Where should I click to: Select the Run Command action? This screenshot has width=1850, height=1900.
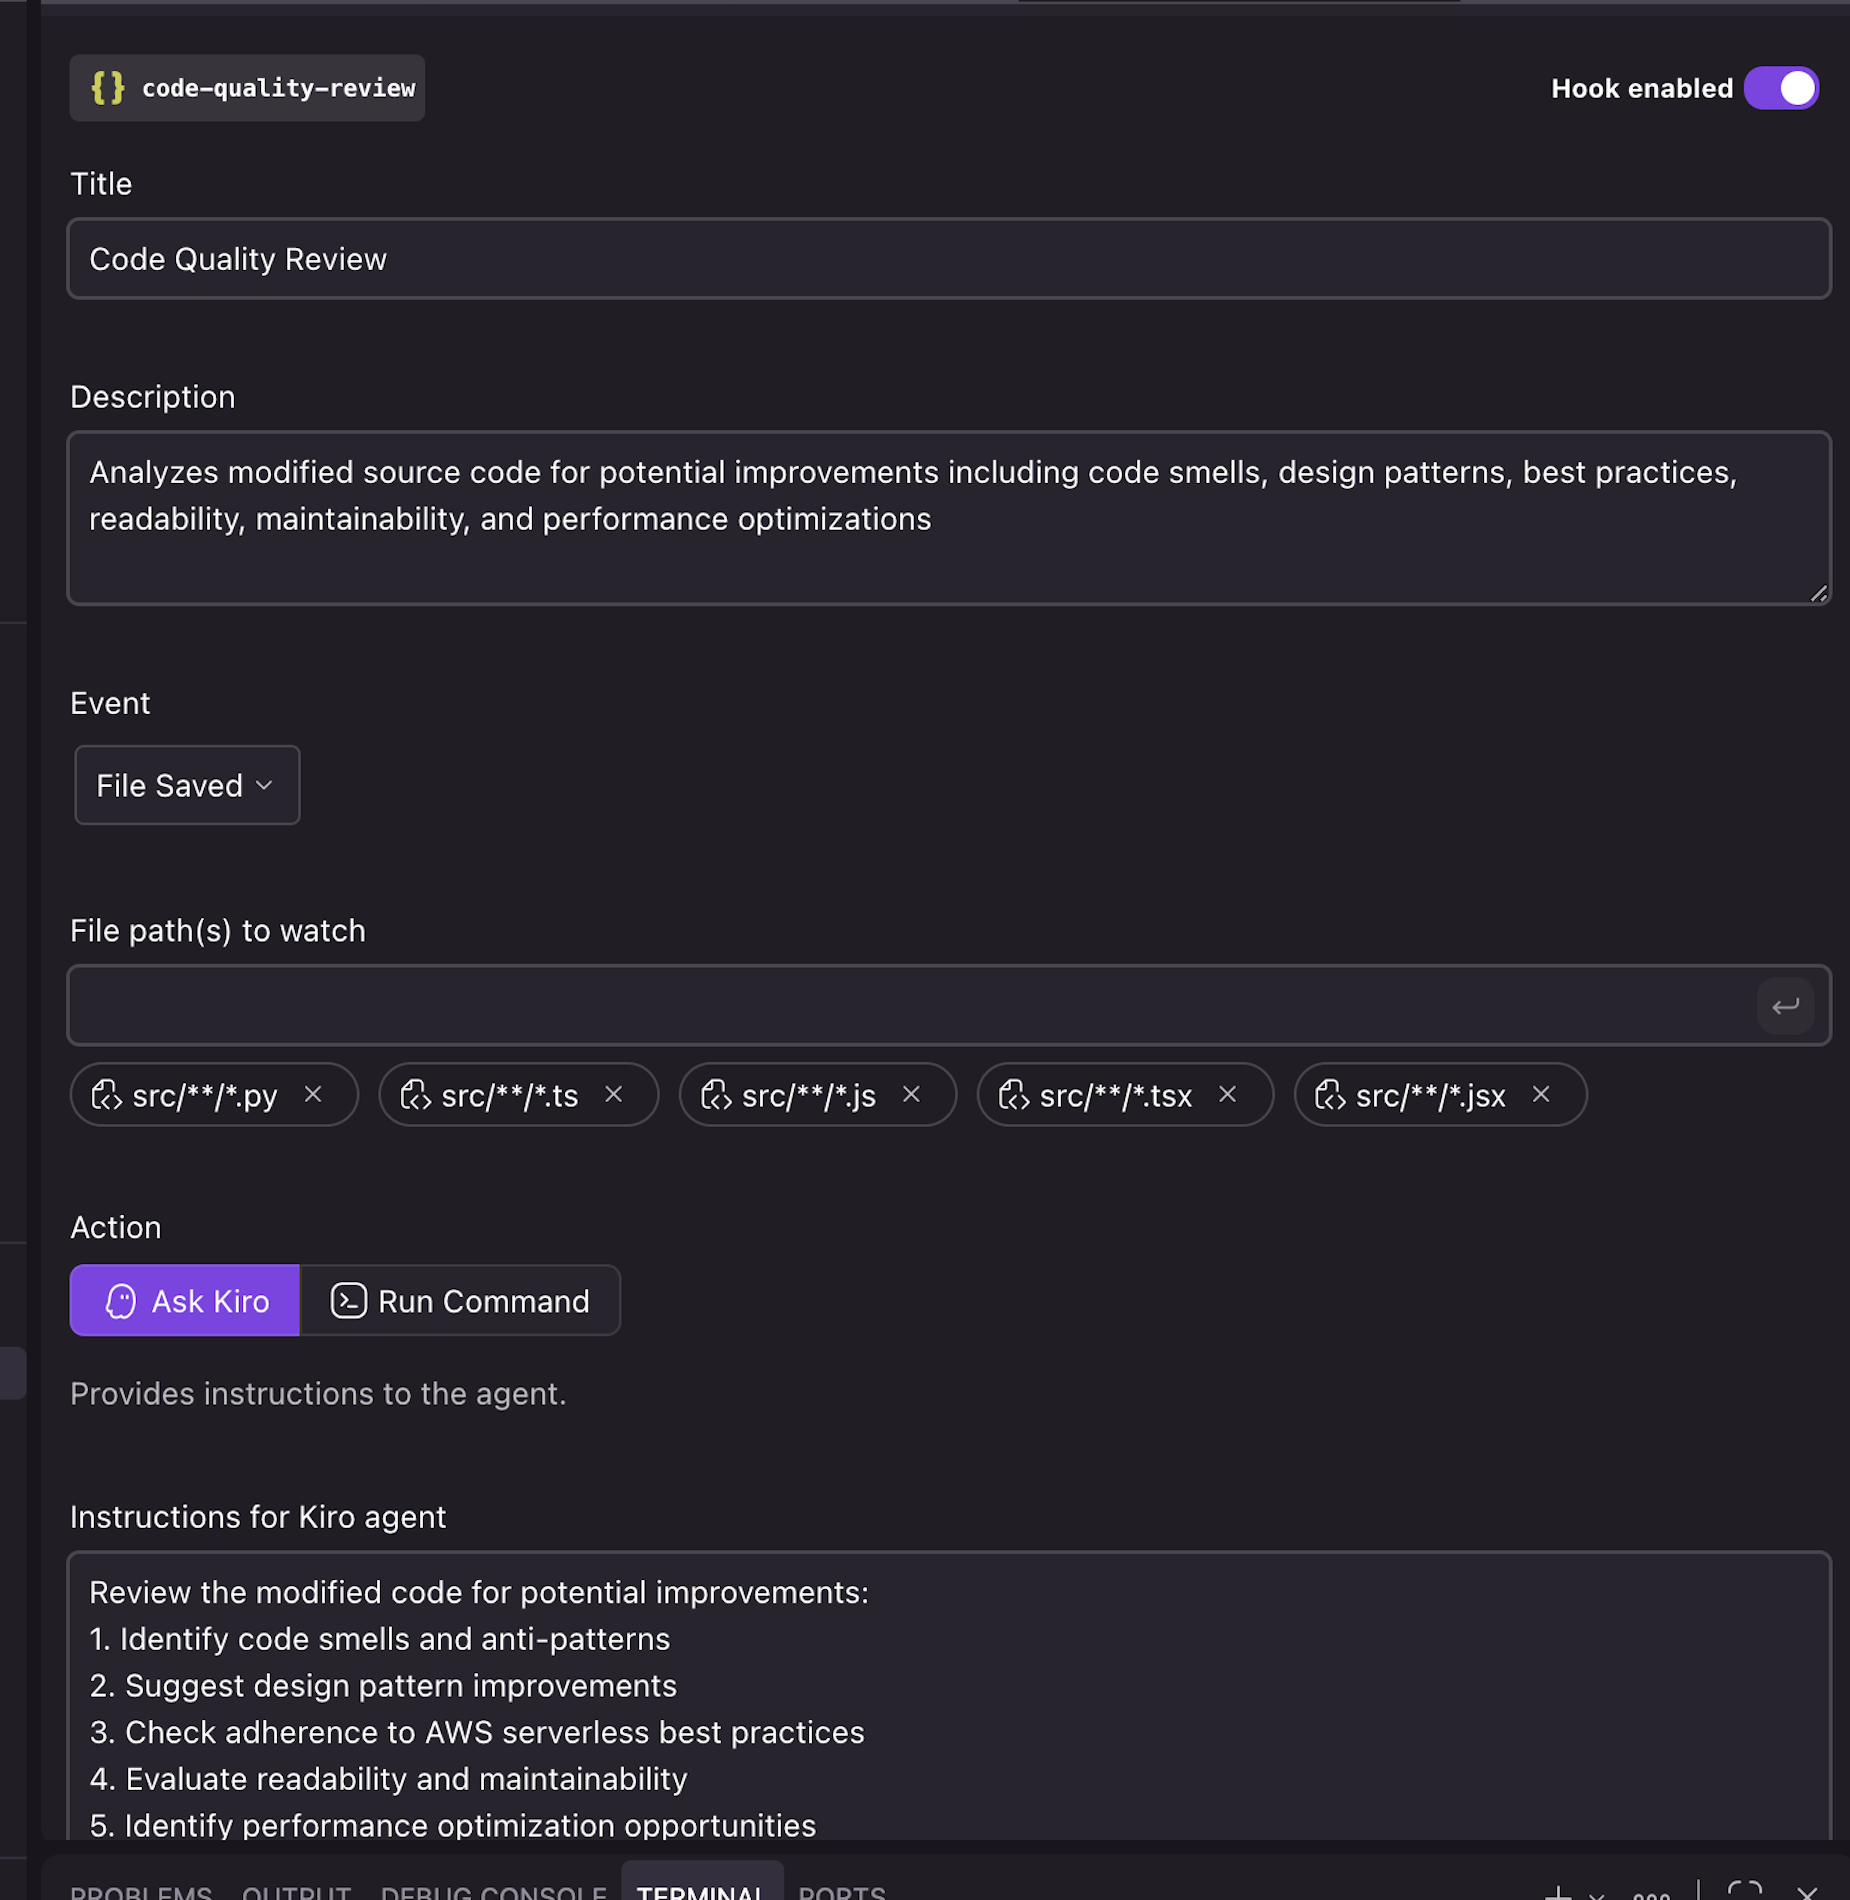(x=460, y=1300)
